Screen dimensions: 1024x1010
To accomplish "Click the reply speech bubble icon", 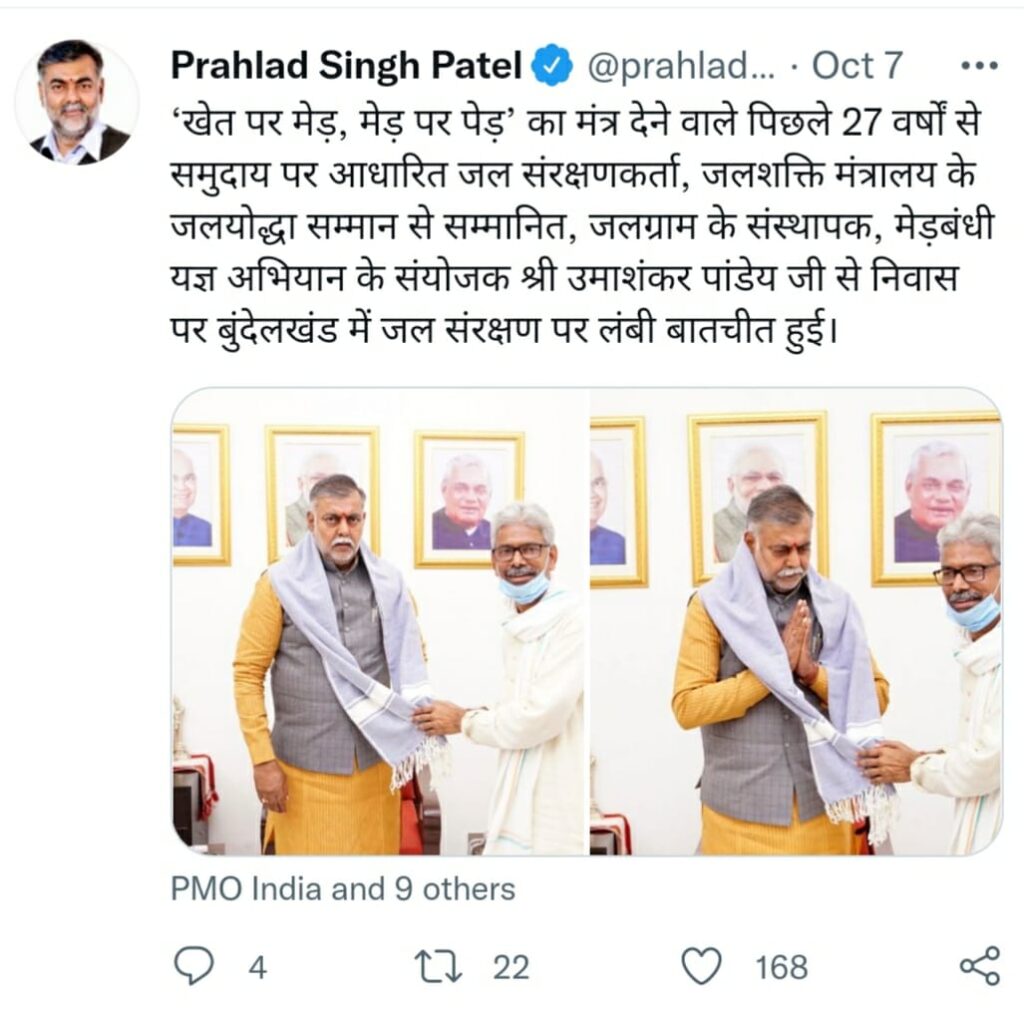I will (x=194, y=966).
